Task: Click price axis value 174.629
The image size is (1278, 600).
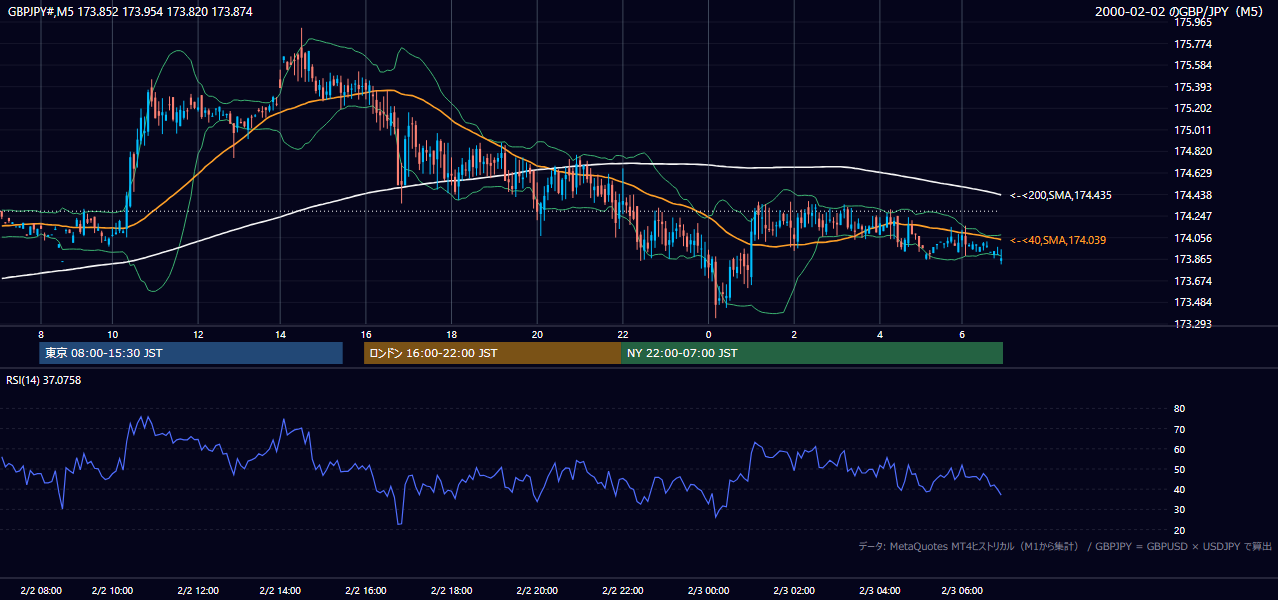Action: click(x=1193, y=173)
